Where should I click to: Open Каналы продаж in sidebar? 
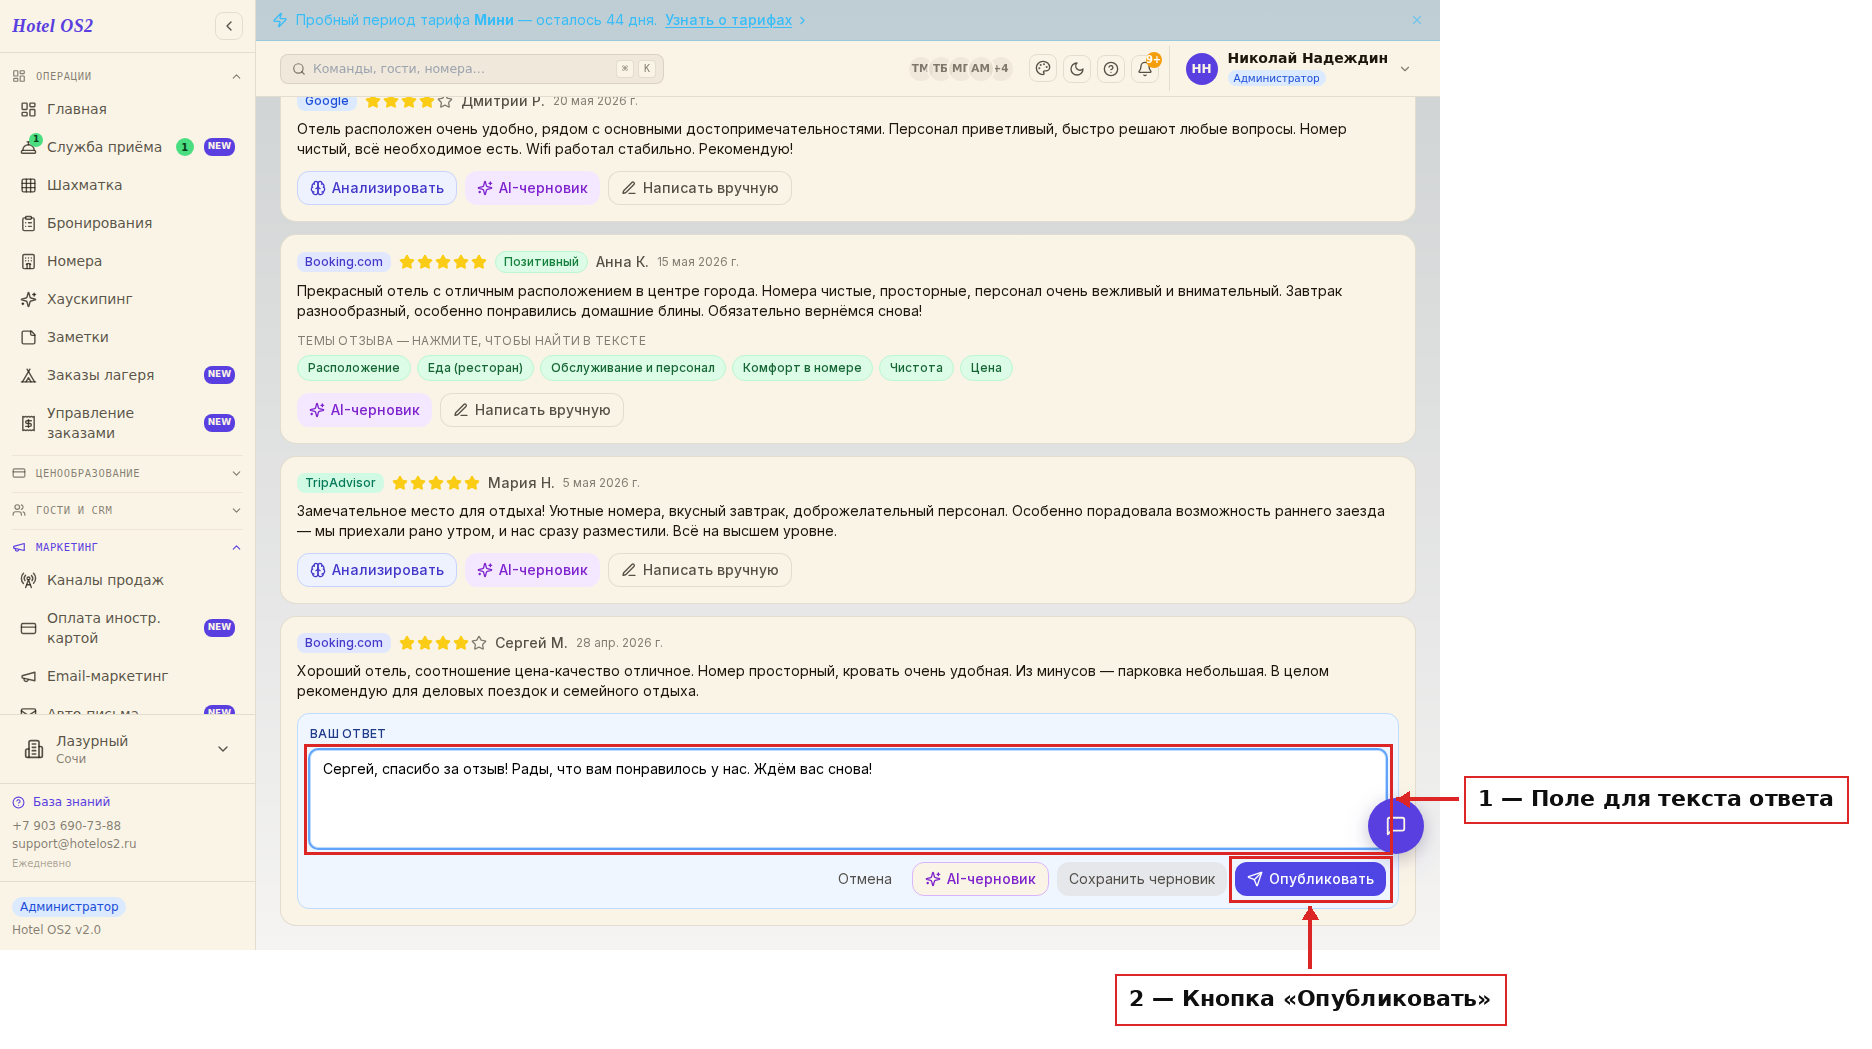127,580
